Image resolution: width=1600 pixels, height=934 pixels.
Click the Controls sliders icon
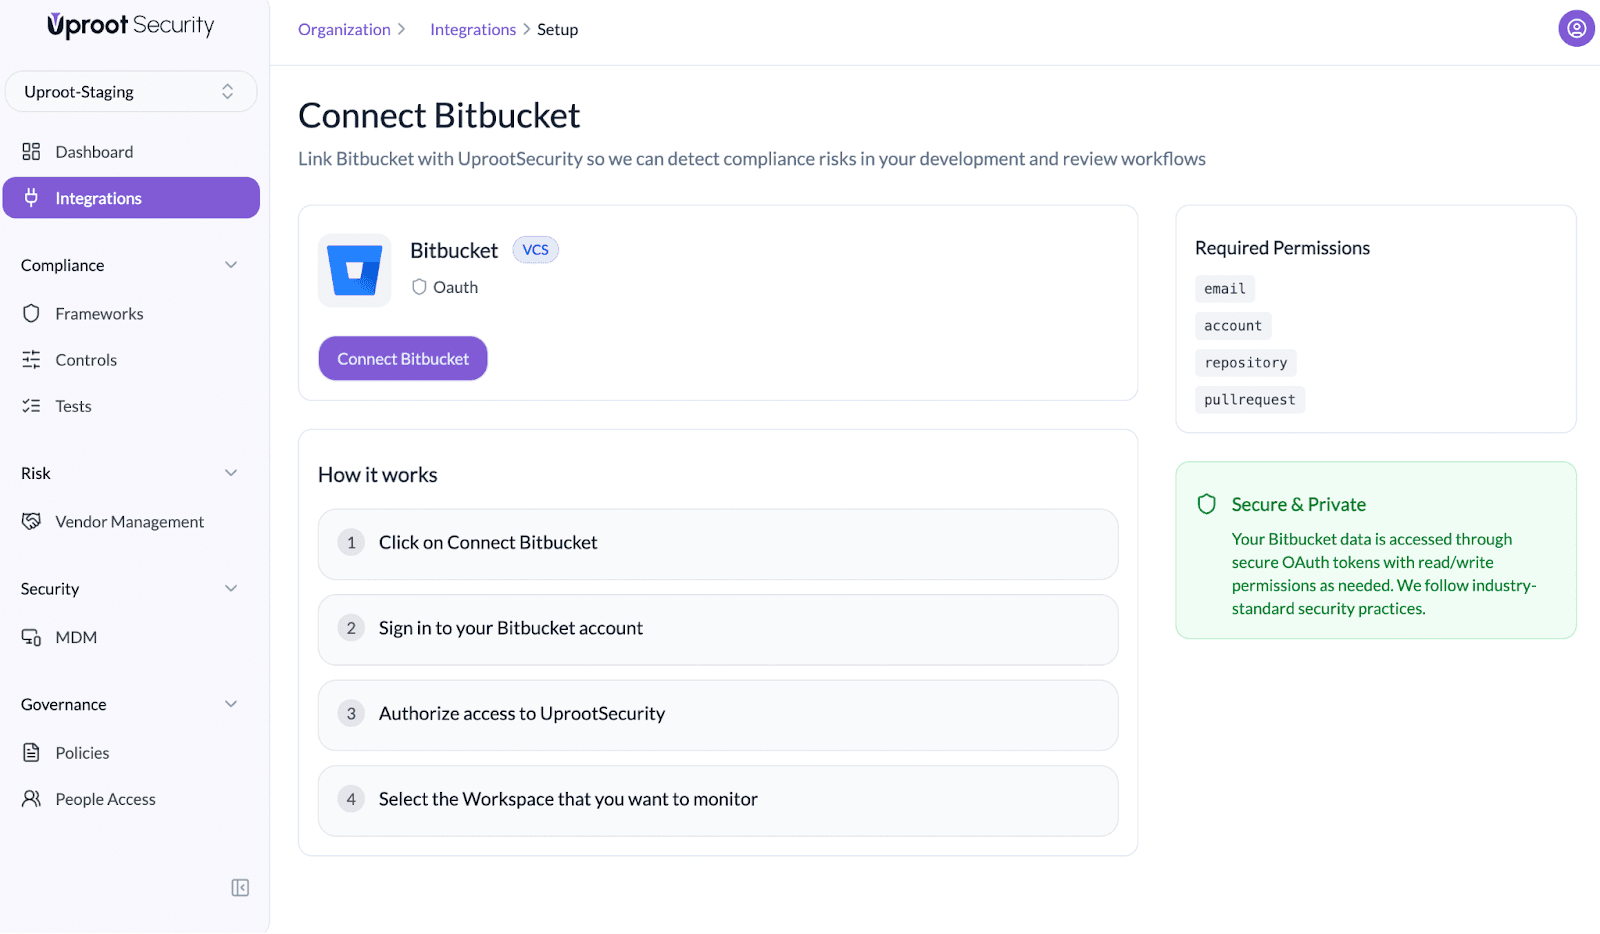point(31,360)
